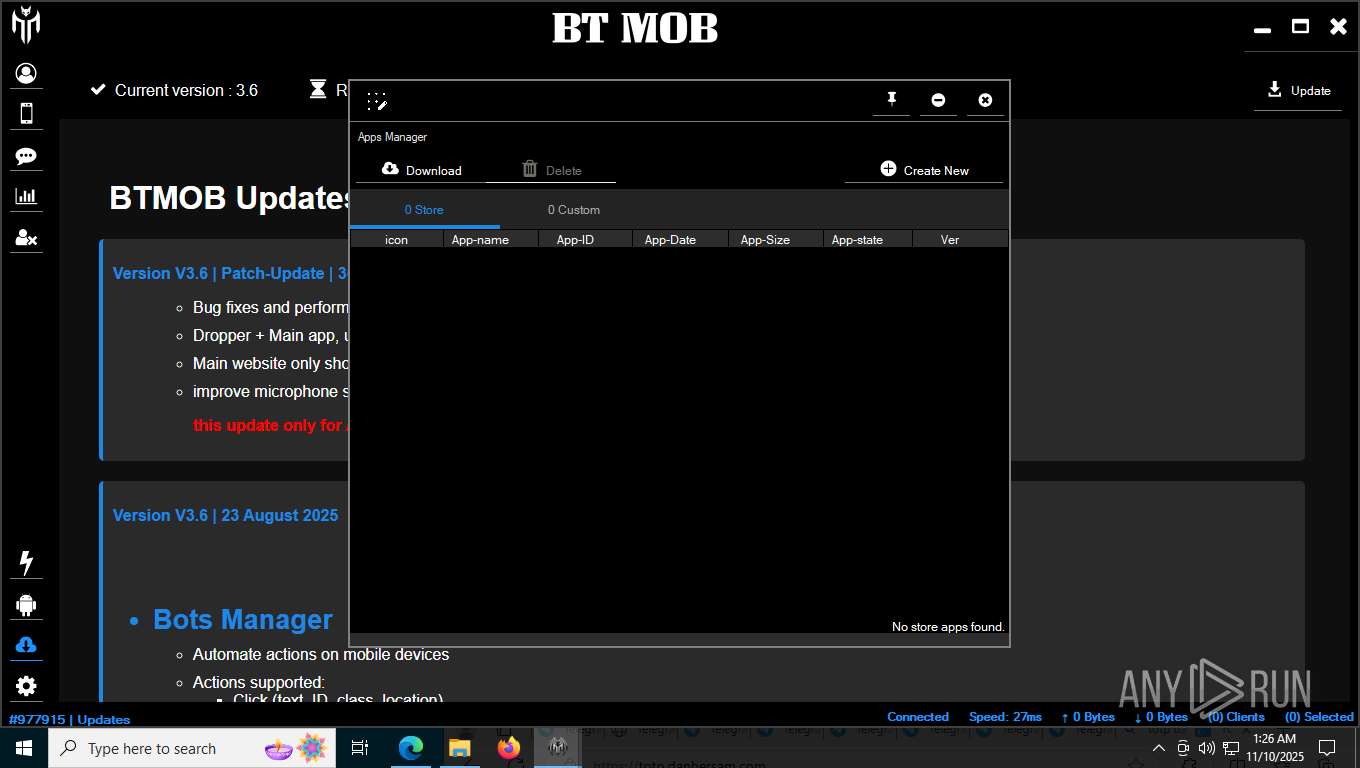Open the notification center icon

tap(1327, 748)
